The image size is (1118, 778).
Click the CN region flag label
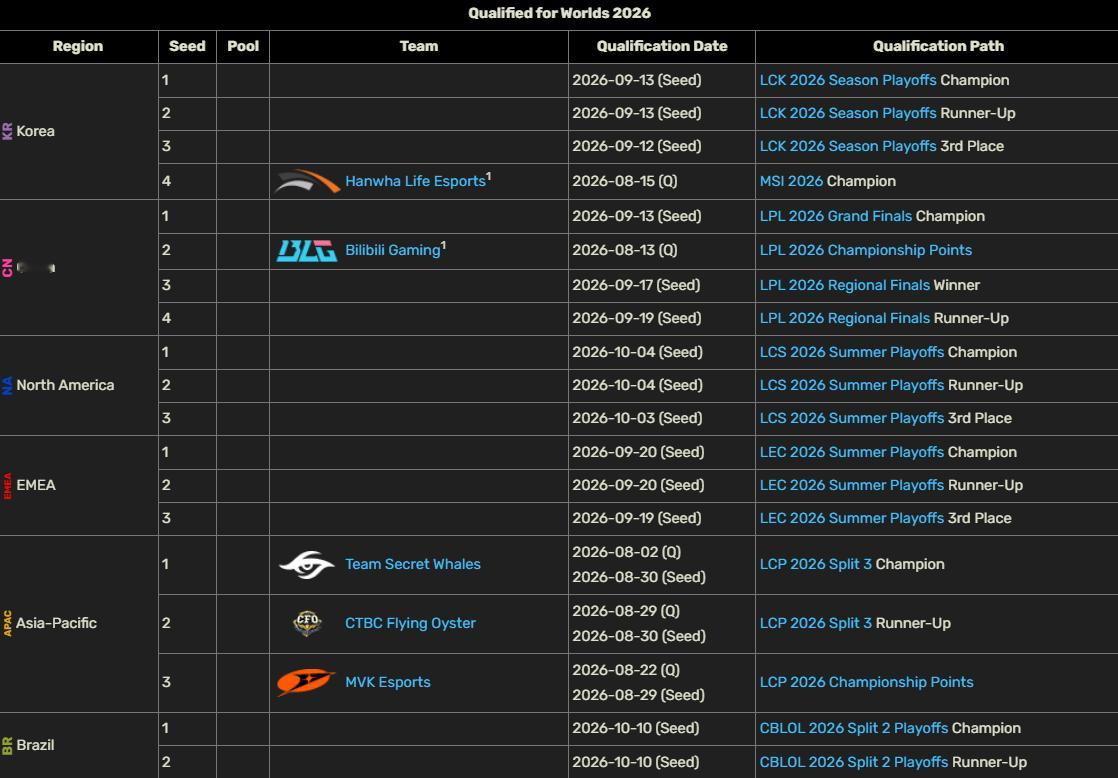(7, 267)
